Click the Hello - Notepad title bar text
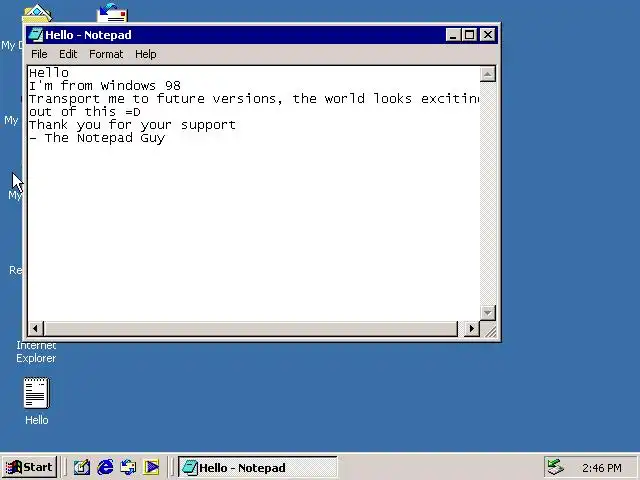This screenshot has width=640, height=480. (89, 35)
